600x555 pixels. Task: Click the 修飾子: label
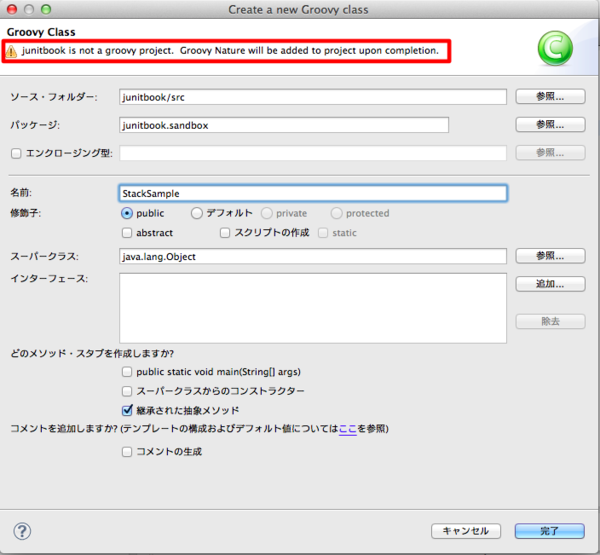click(x=25, y=213)
